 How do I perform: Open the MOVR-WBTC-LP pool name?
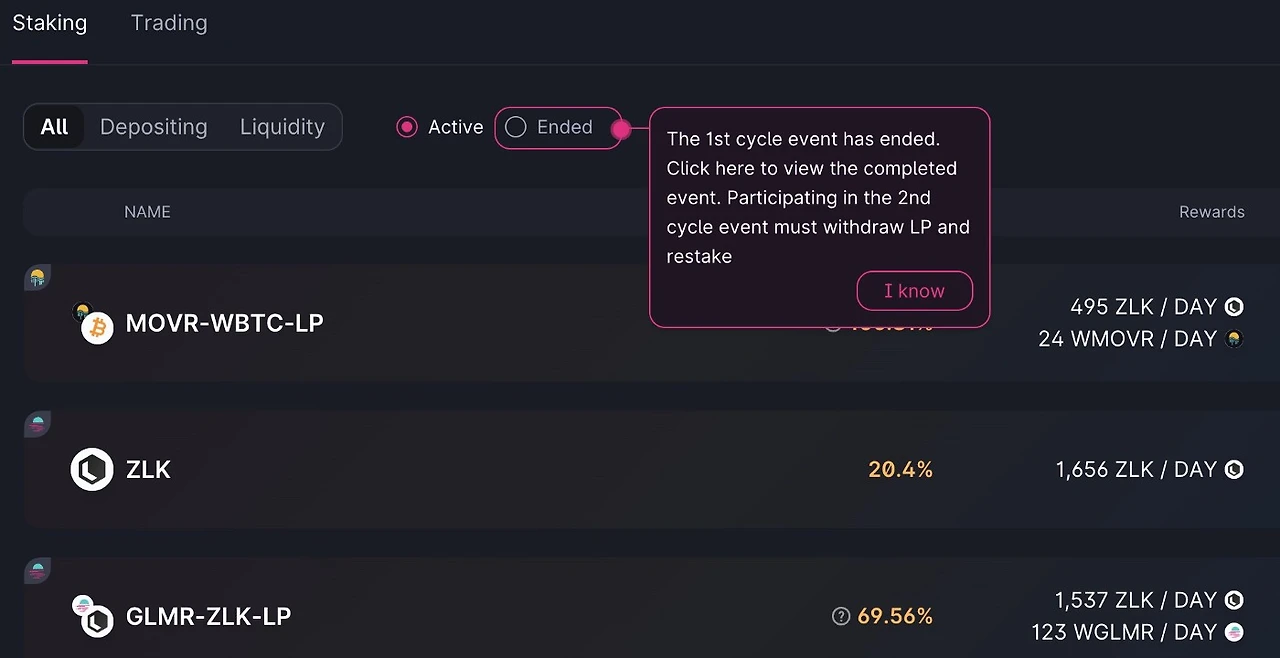click(224, 324)
